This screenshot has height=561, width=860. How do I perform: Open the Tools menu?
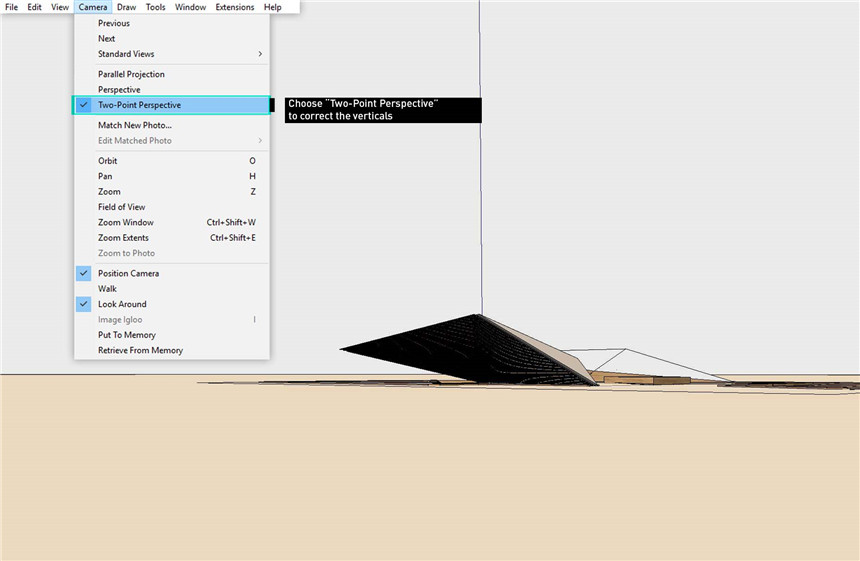155,7
